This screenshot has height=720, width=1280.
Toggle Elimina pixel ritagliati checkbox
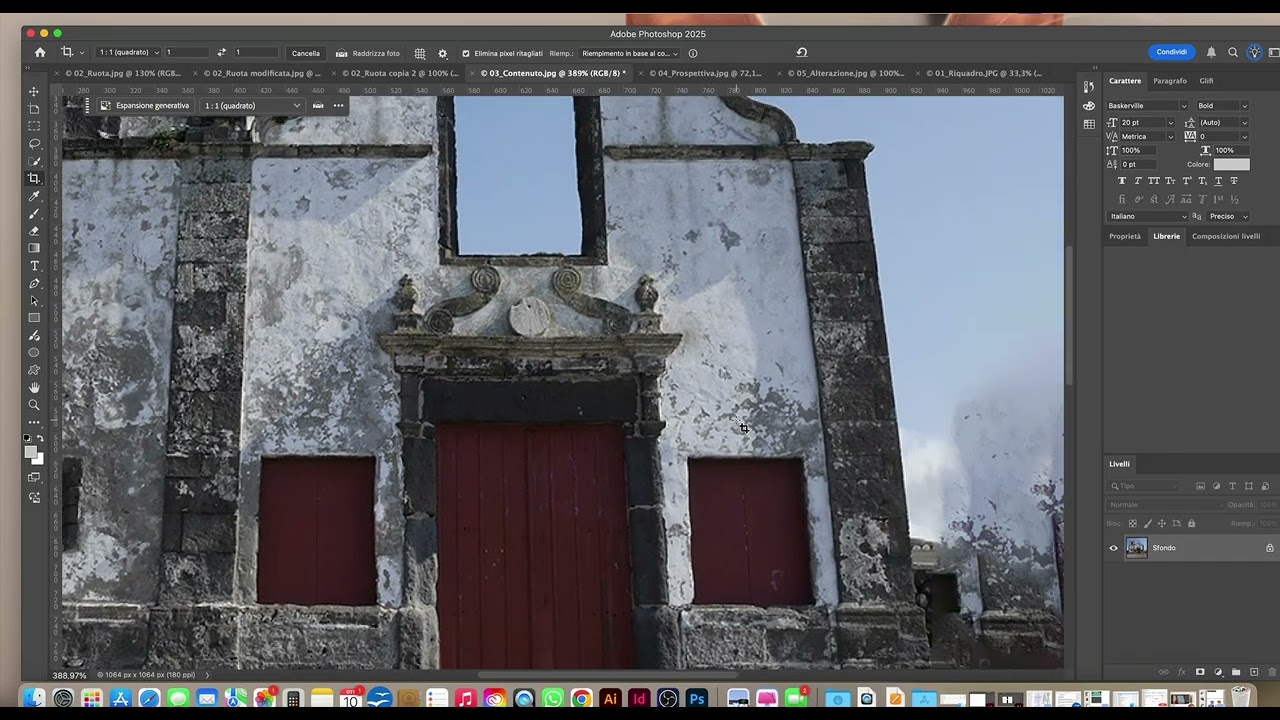pos(466,53)
